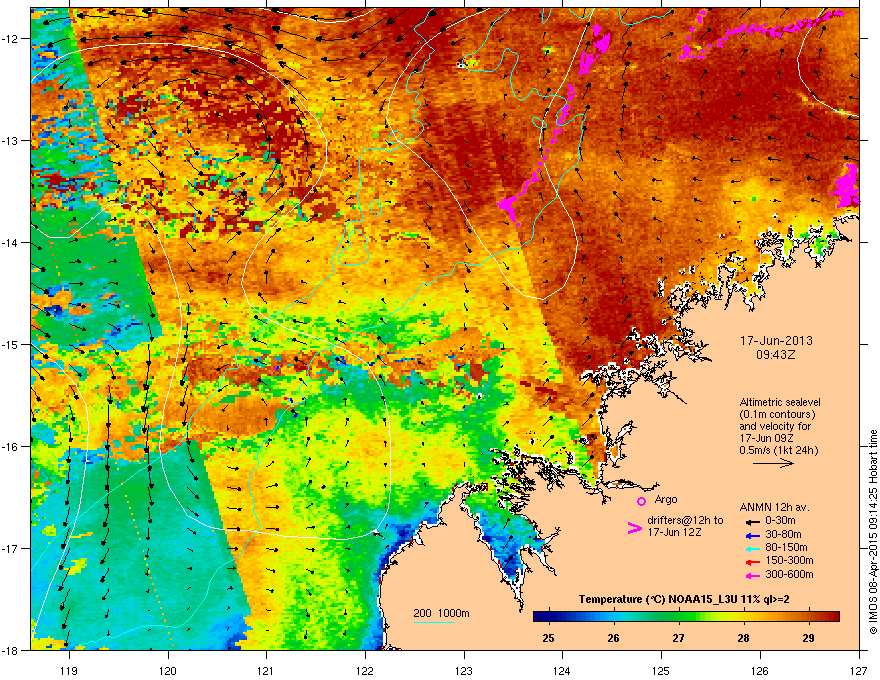Click longitude axis label 126

click(x=760, y=670)
